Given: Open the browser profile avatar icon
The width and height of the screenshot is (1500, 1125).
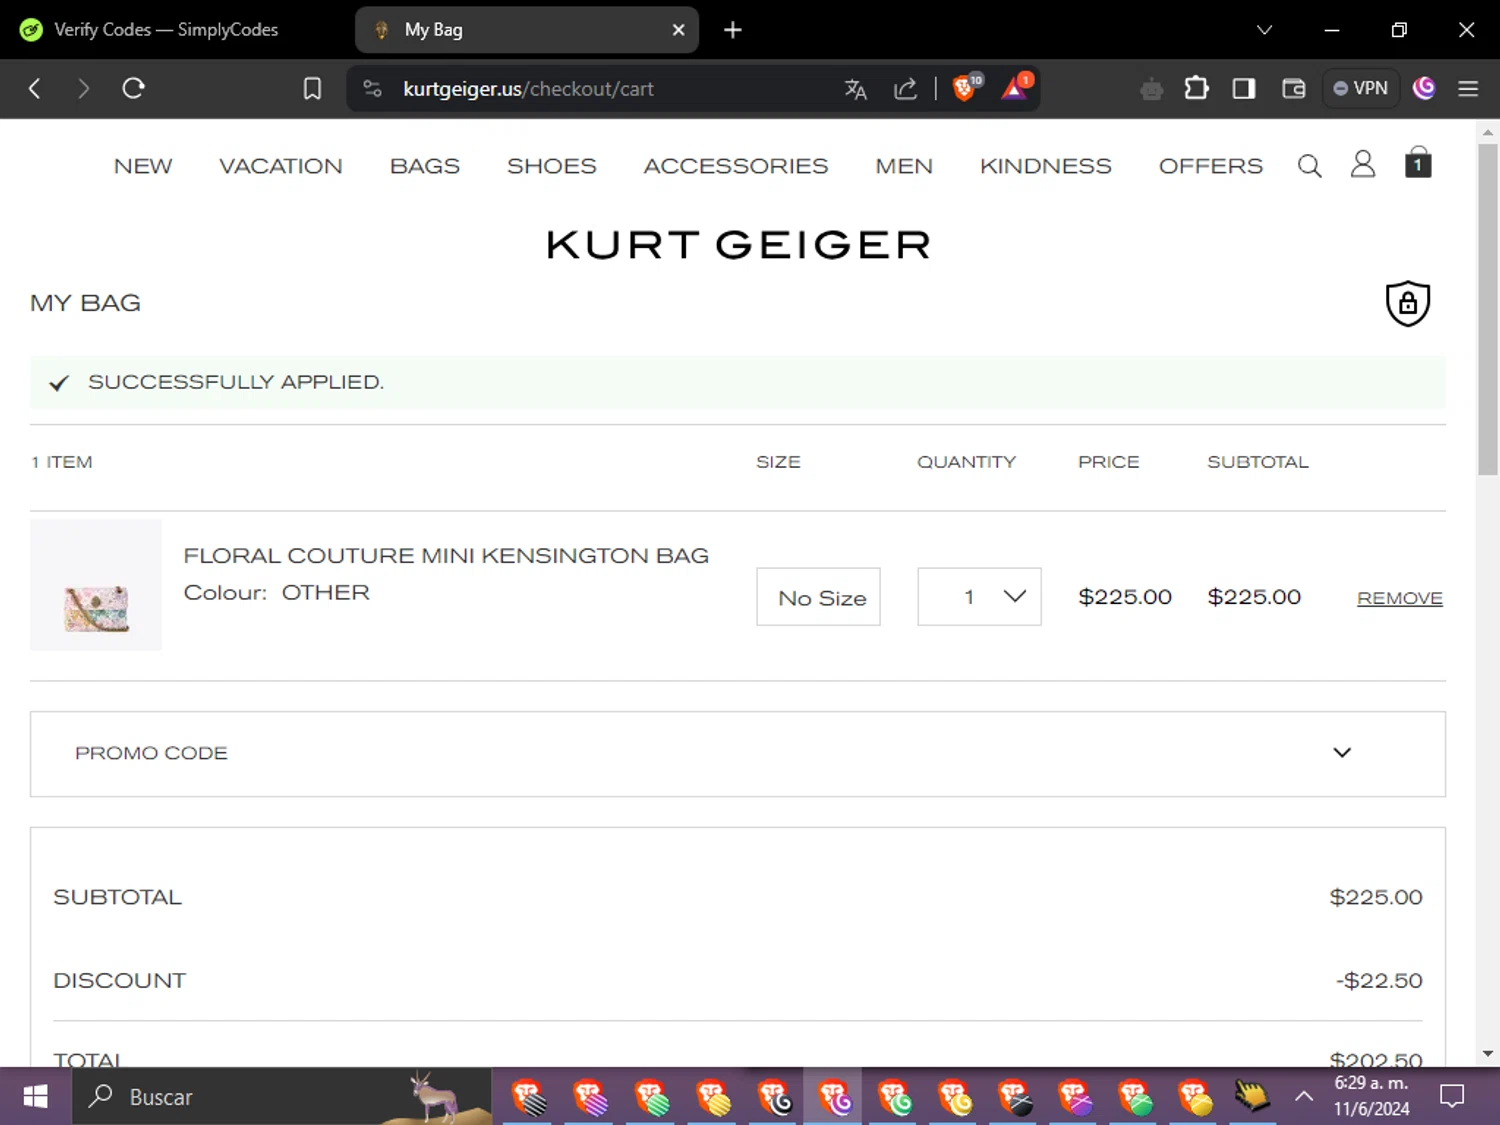Looking at the screenshot, I should (1424, 88).
